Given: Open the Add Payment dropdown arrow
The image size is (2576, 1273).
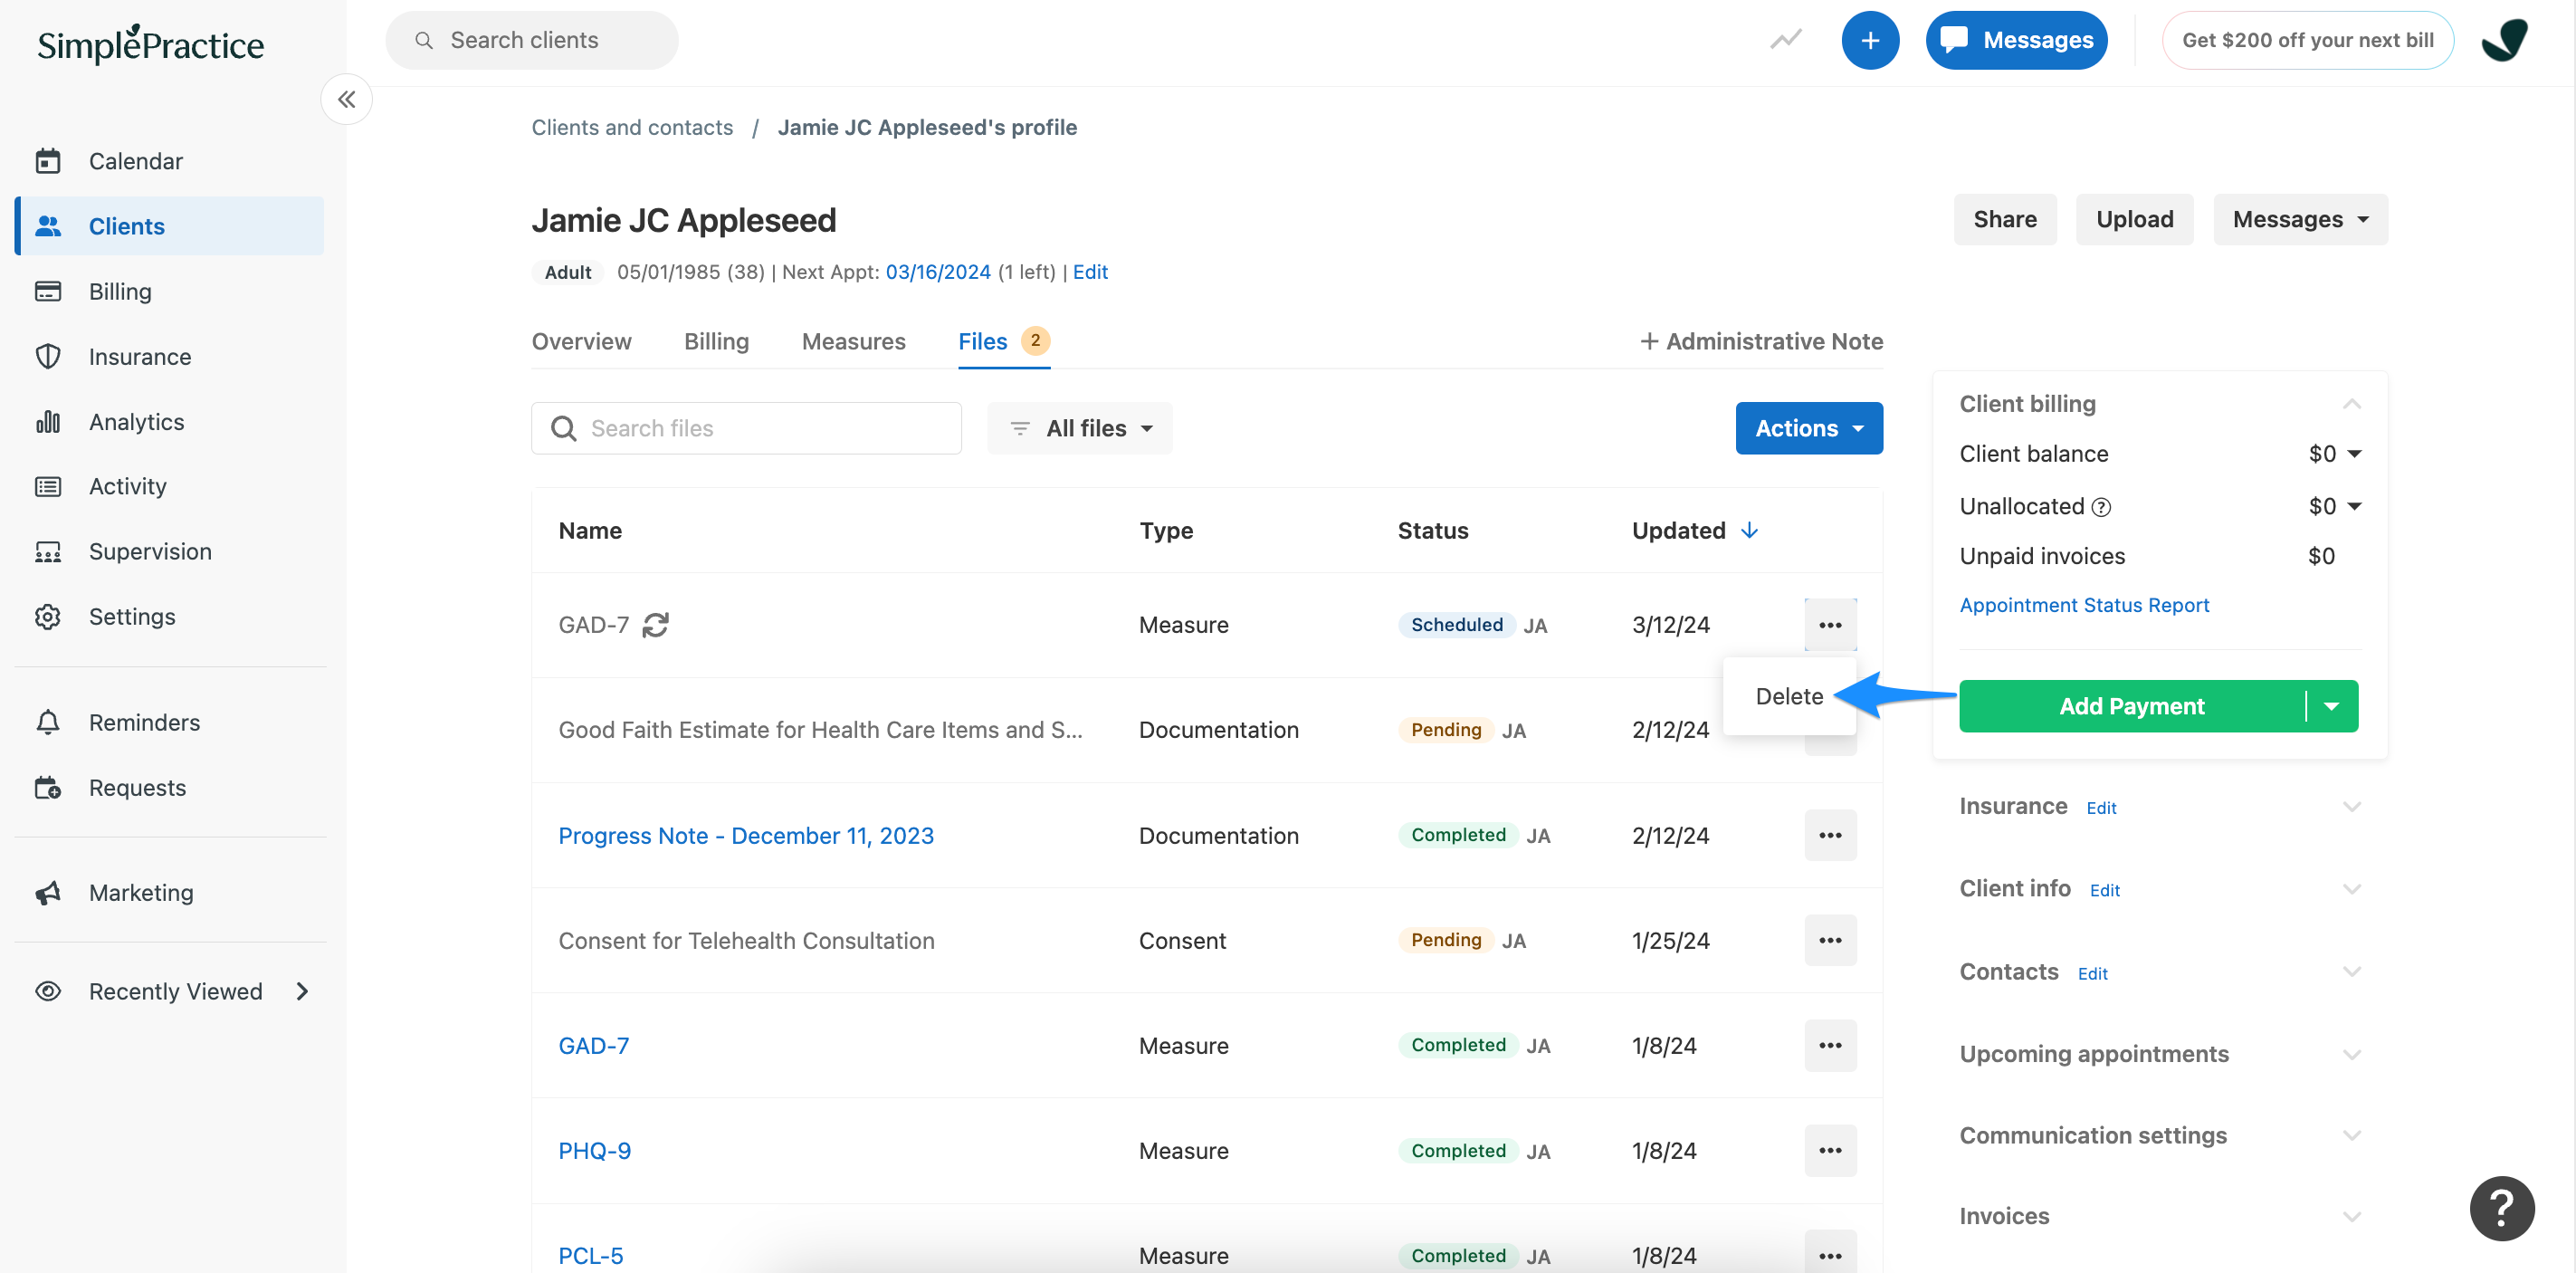Looking at the screenshot, I should point(2331,706).
